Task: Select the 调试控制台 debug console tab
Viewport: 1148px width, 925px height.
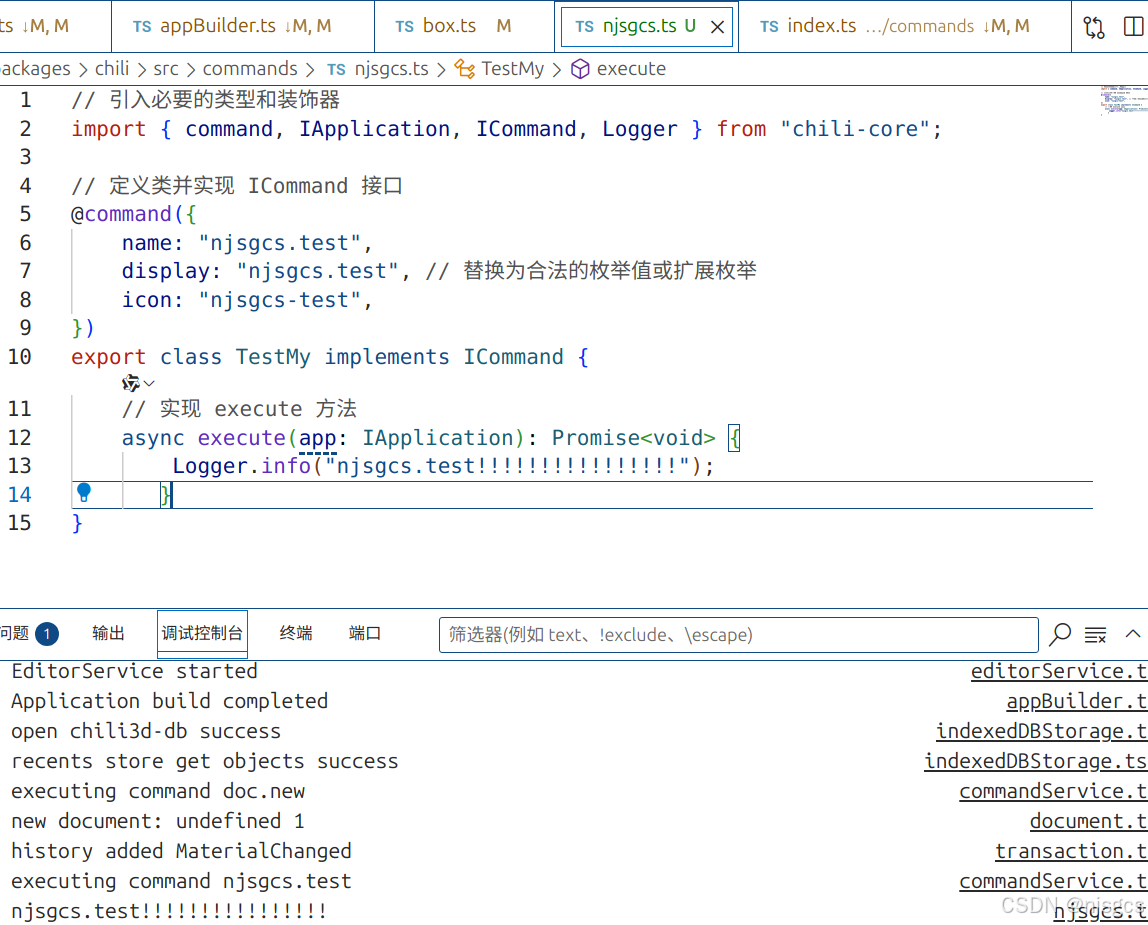Action: [x=202, y=634]
